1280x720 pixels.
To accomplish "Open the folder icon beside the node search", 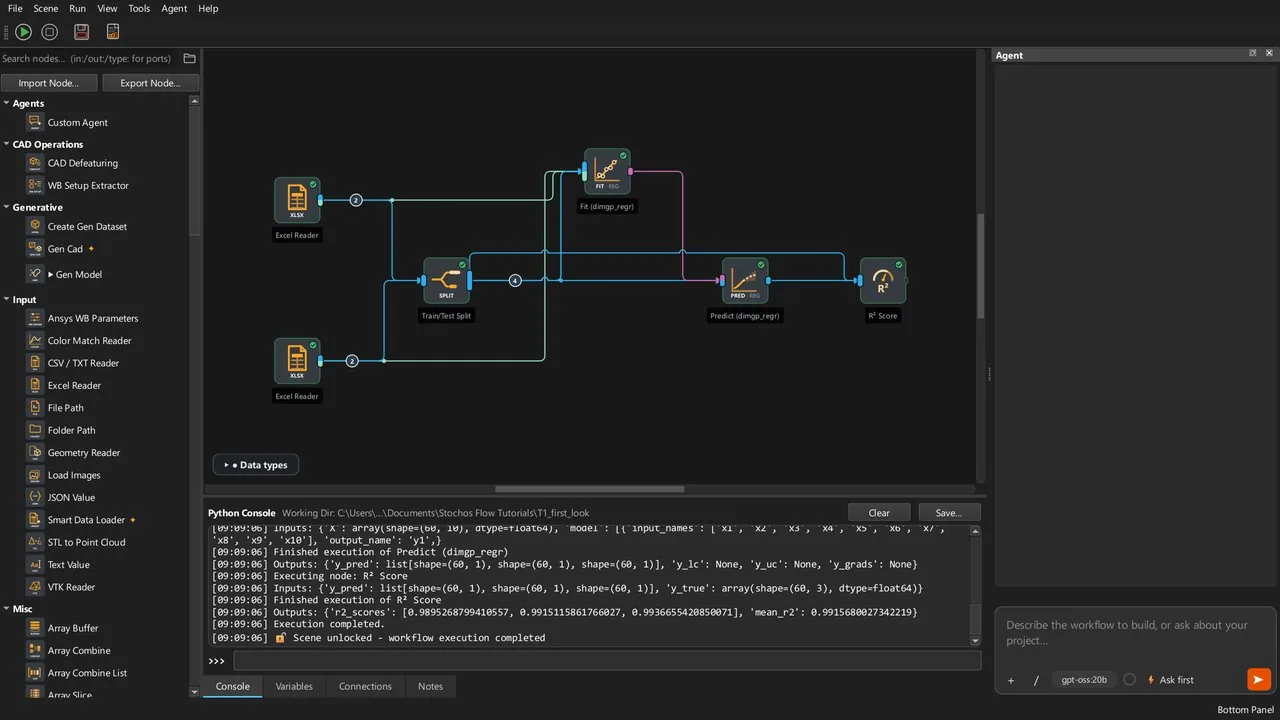I will click(x=189, y=59).
